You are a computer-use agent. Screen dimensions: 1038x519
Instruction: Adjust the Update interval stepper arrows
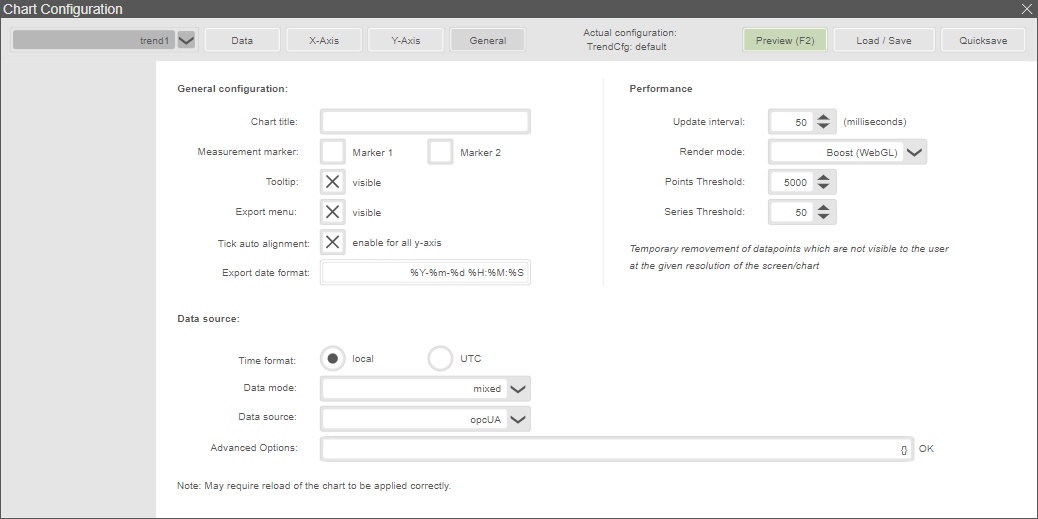tap(823, 122)
